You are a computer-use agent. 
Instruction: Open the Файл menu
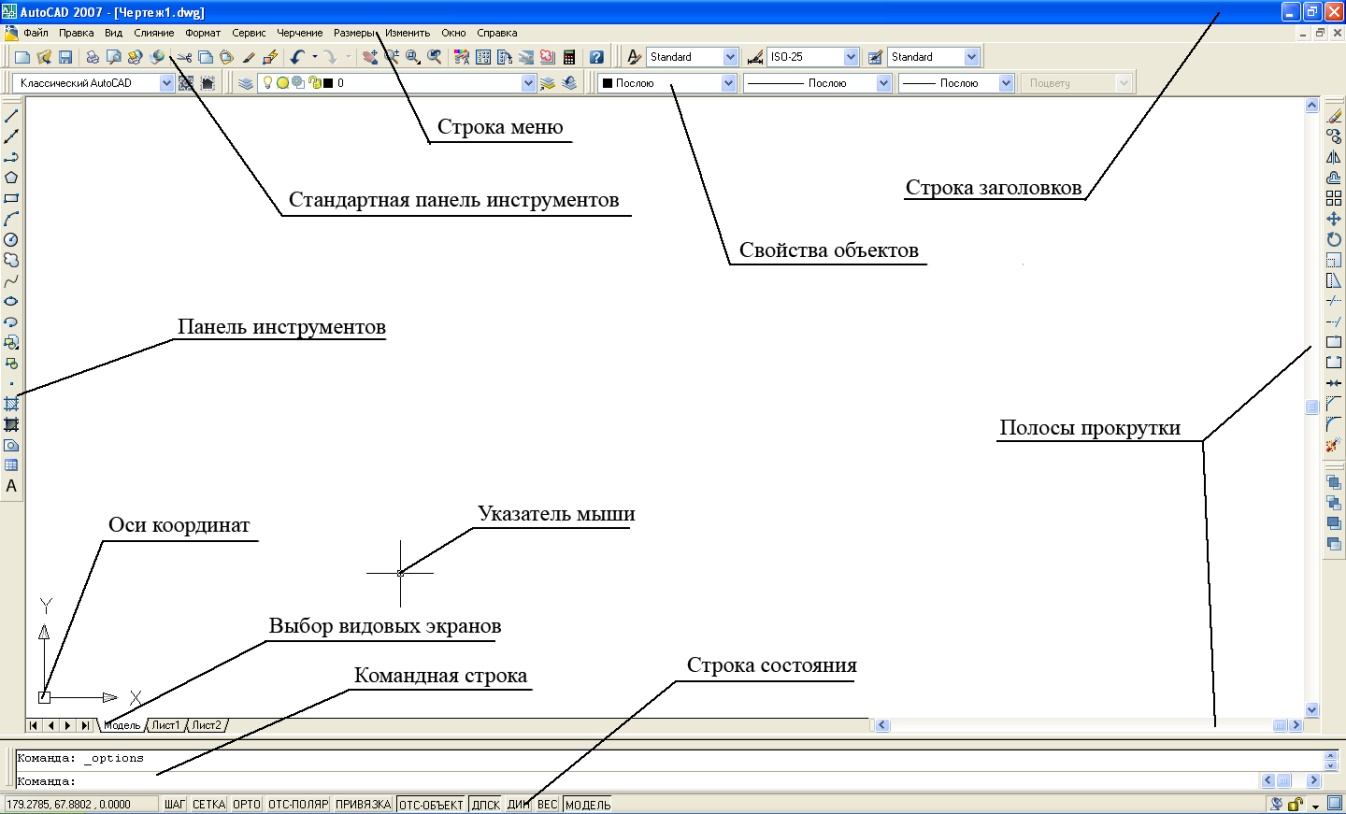(35, 33)
